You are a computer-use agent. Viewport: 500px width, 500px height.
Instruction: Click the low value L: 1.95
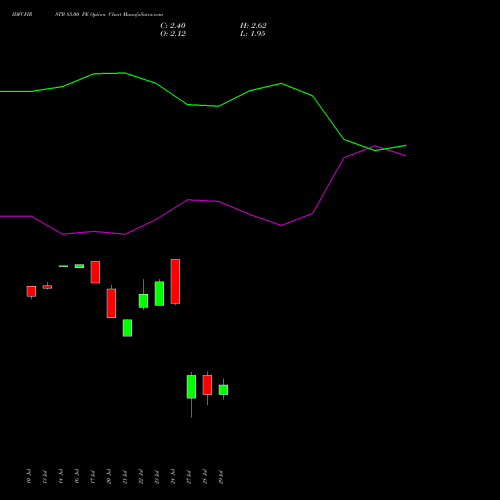coord(252,34)
